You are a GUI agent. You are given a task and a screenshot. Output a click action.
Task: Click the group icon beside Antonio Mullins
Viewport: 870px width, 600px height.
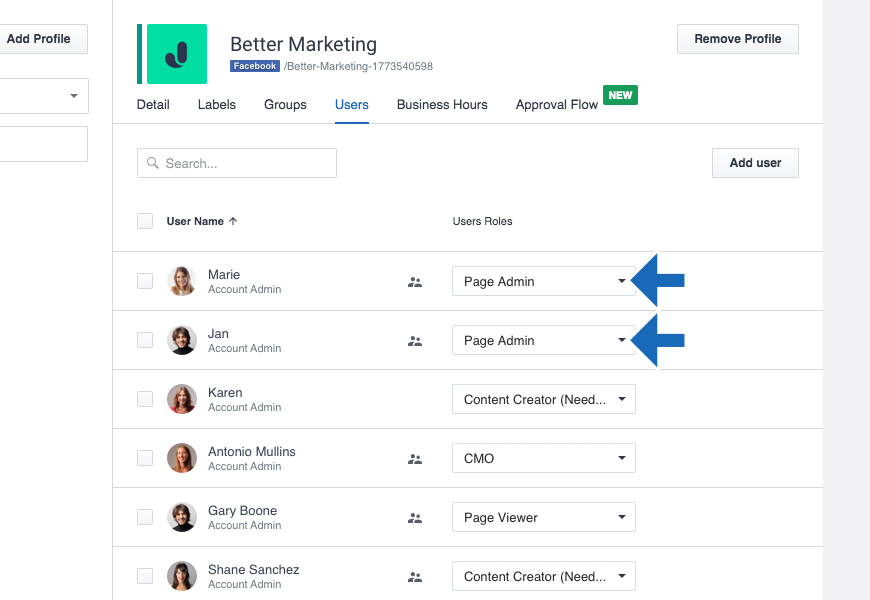coord(415,459)
